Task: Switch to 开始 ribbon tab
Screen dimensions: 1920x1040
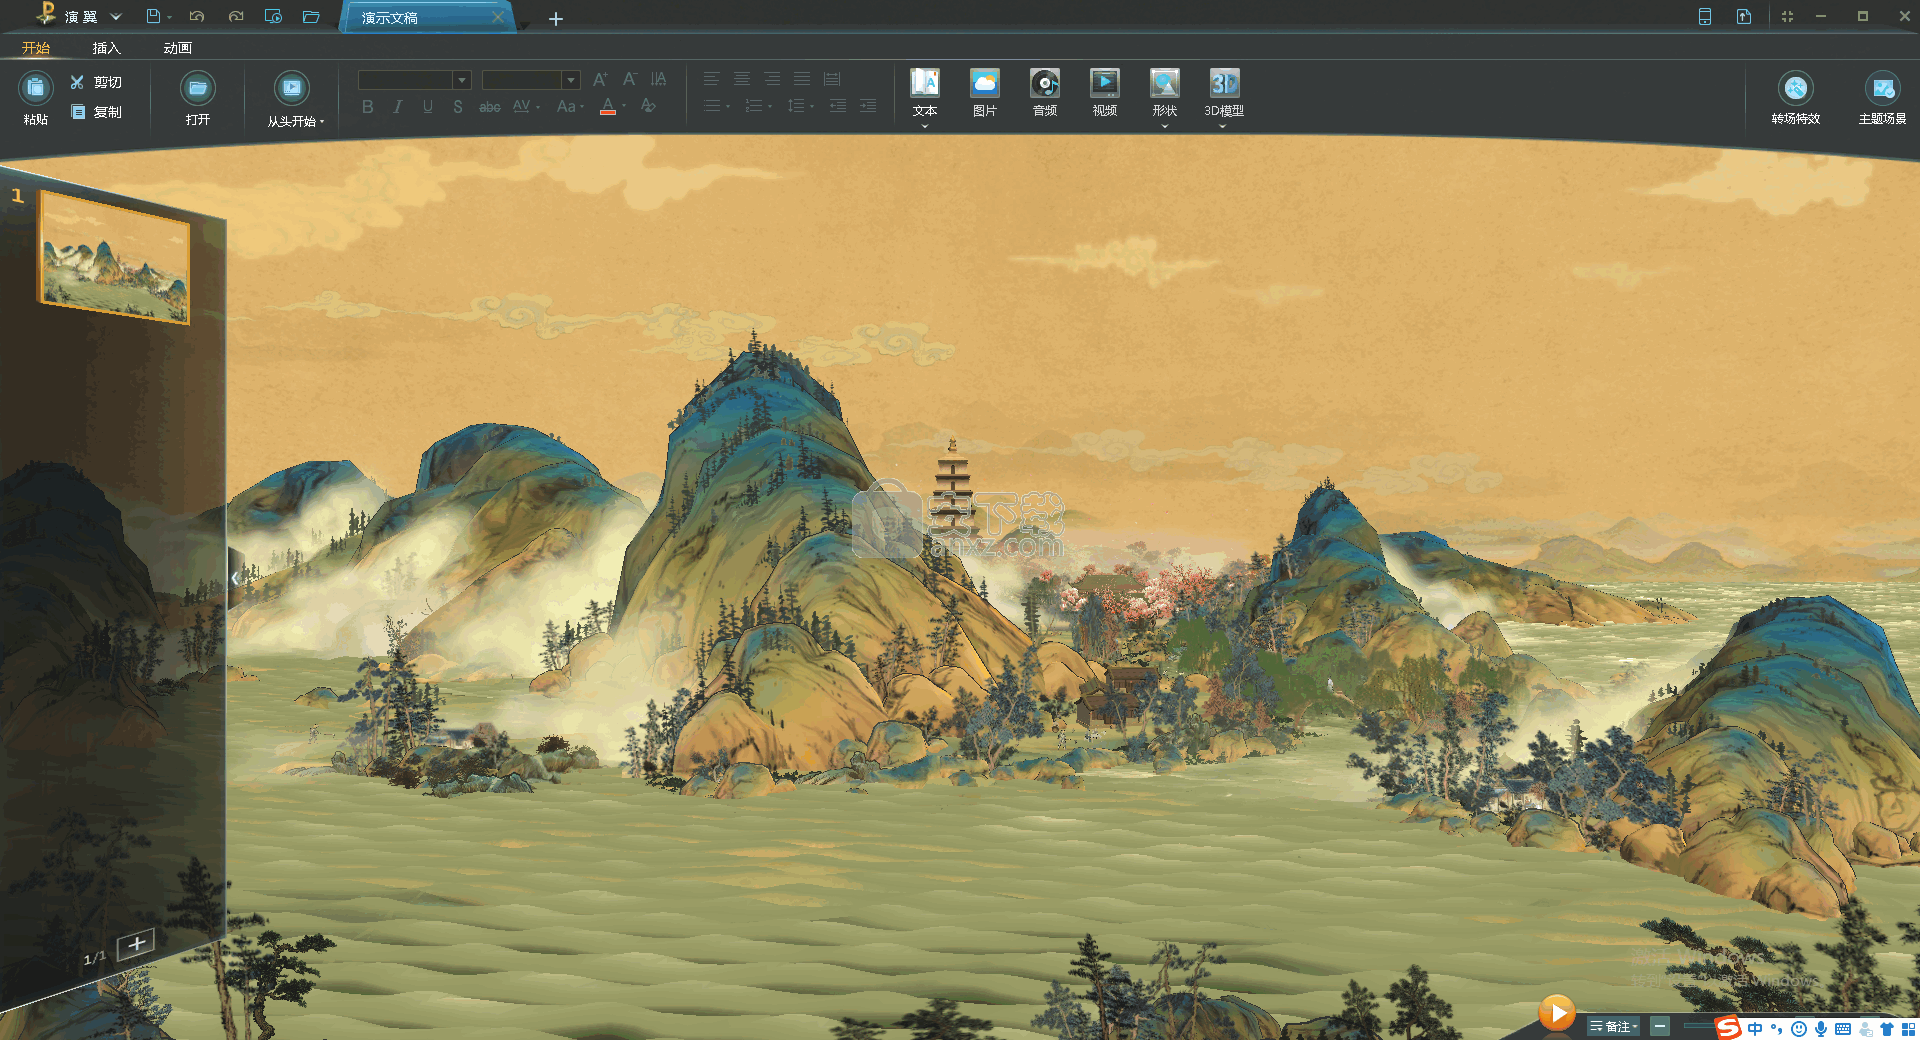Action: (36, 48)
